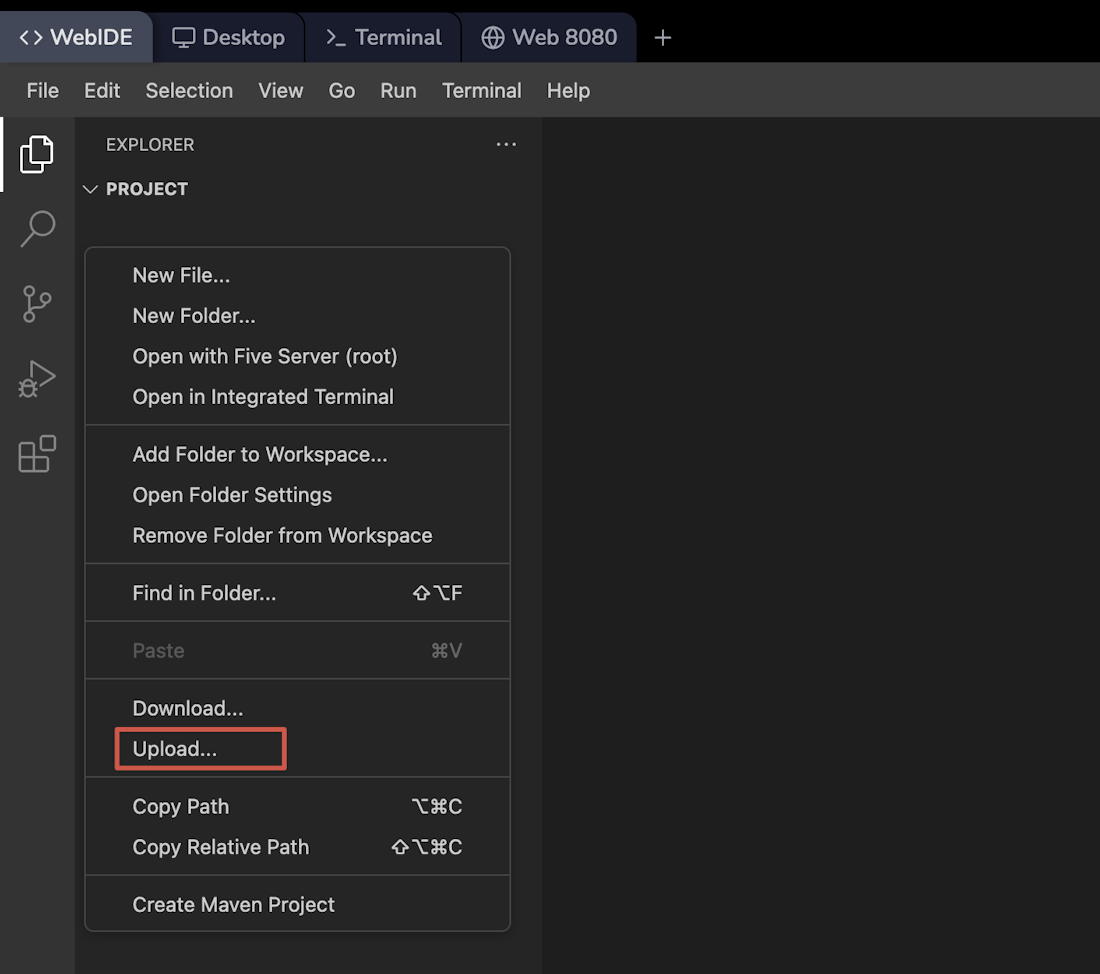The height and width of the screenshot is (974, 1100).
Task: Select Open with Five Server (root)
Action: click(264, 356)
